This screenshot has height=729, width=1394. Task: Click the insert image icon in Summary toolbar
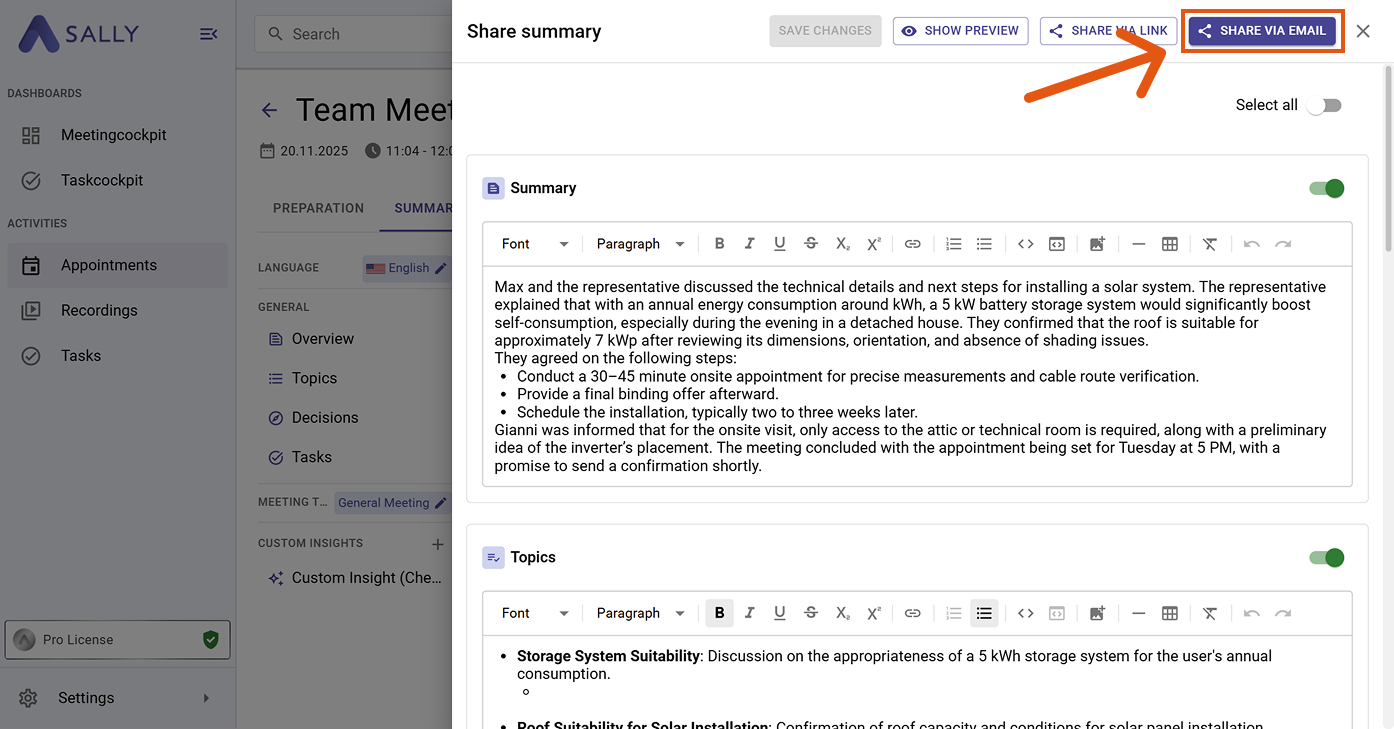[1097, 244]
